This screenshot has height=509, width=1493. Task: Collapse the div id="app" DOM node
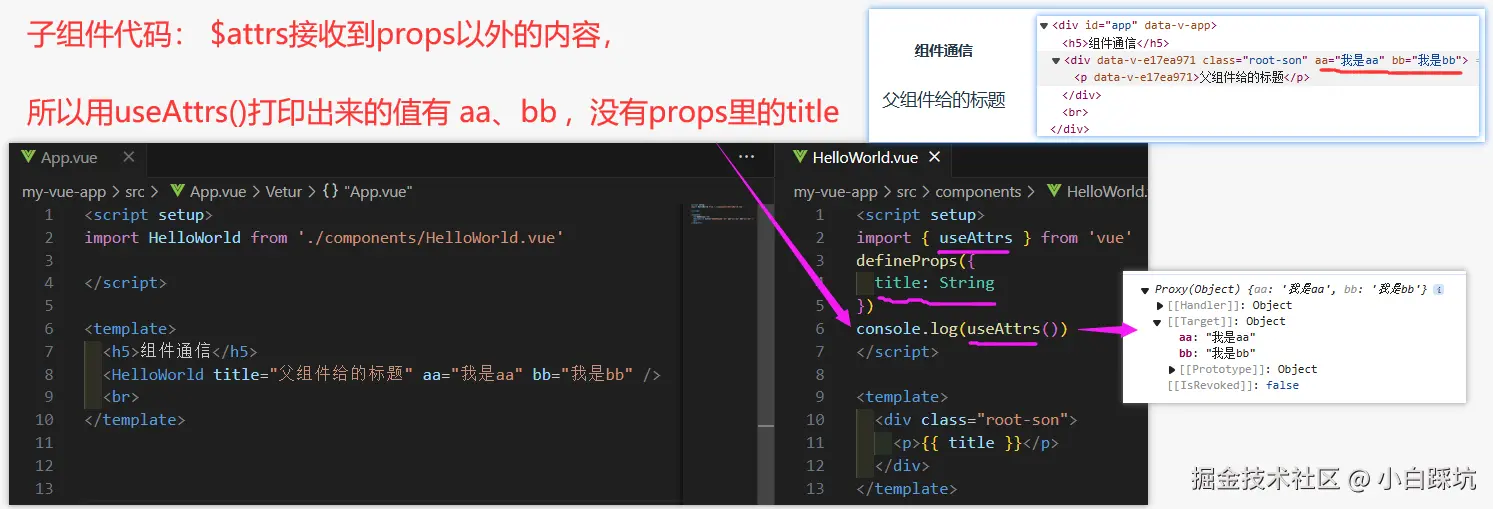1044,26
